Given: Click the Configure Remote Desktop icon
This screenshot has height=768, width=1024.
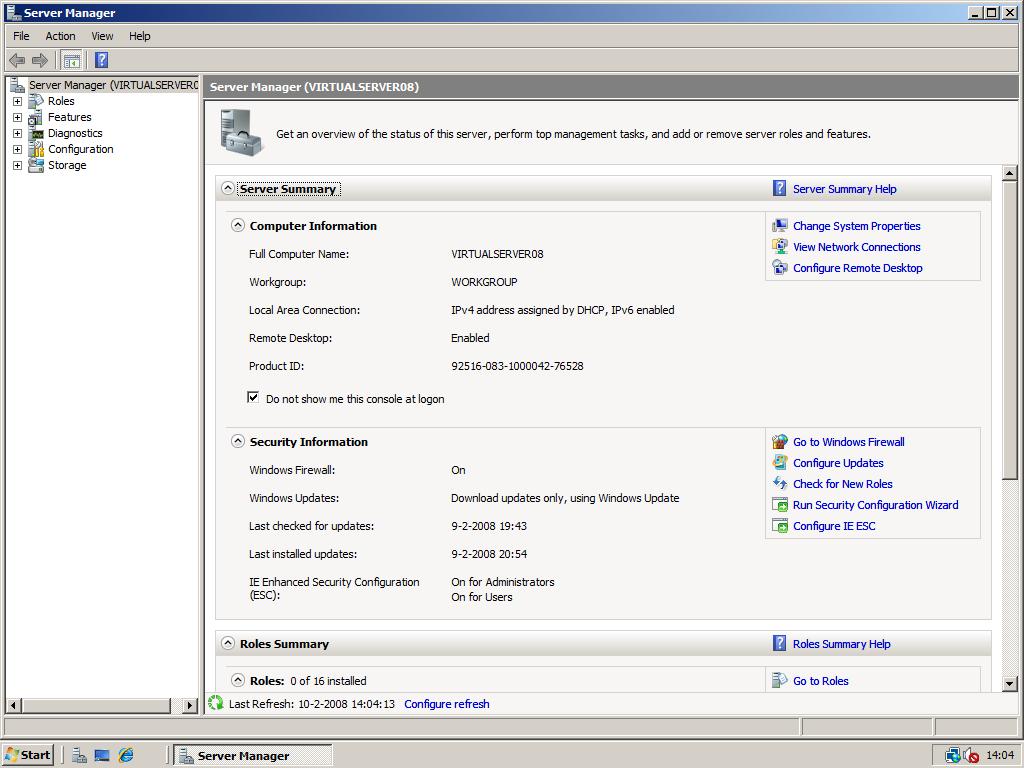Looking at the screenshot, I should 780,268.
